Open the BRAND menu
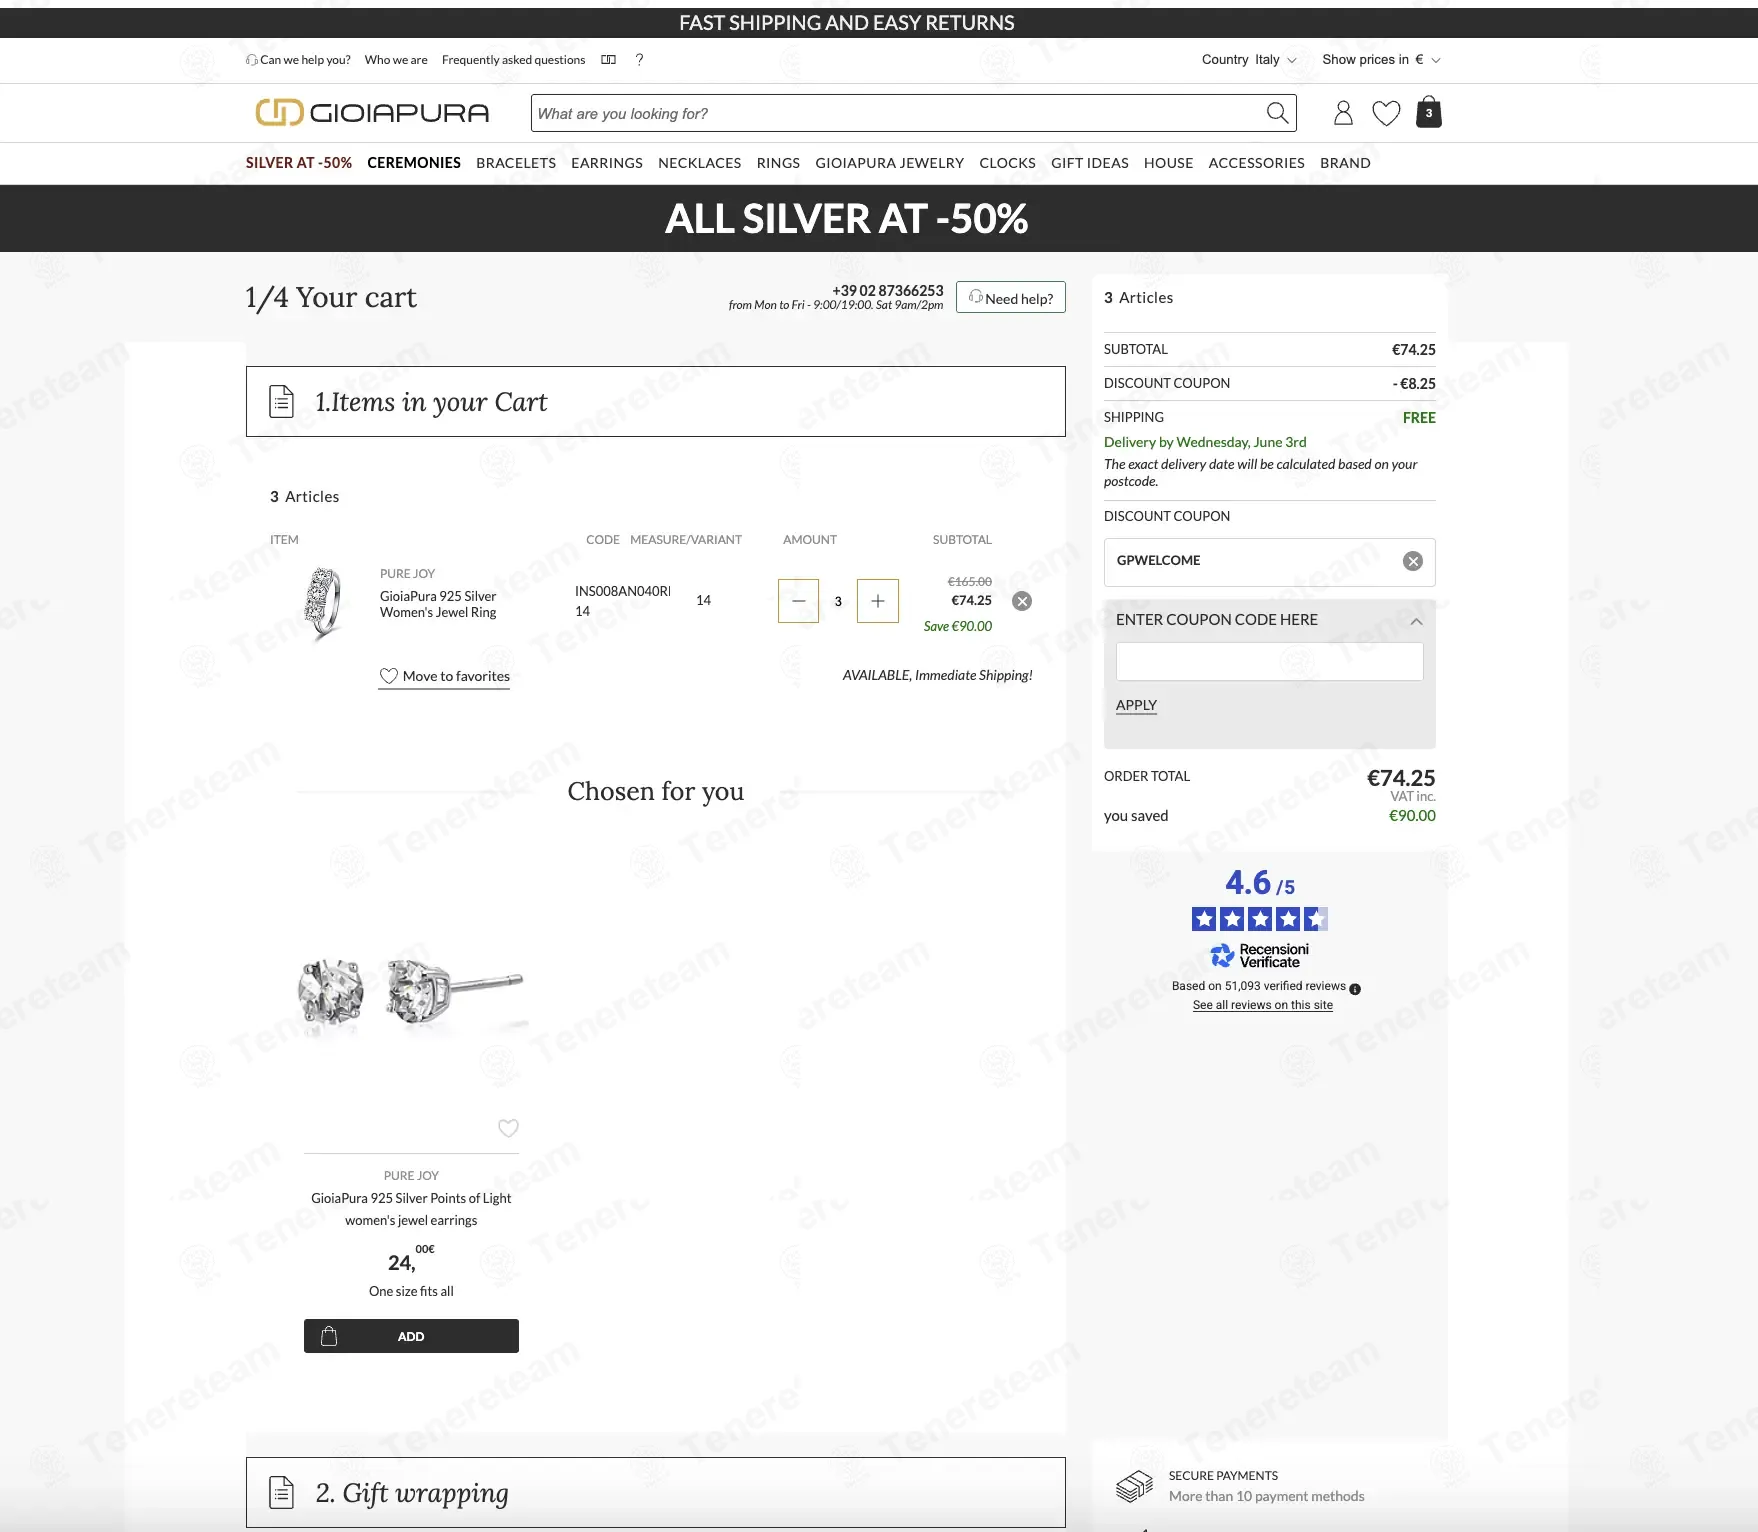The image size is (1758, 1532). [1345, 163]
